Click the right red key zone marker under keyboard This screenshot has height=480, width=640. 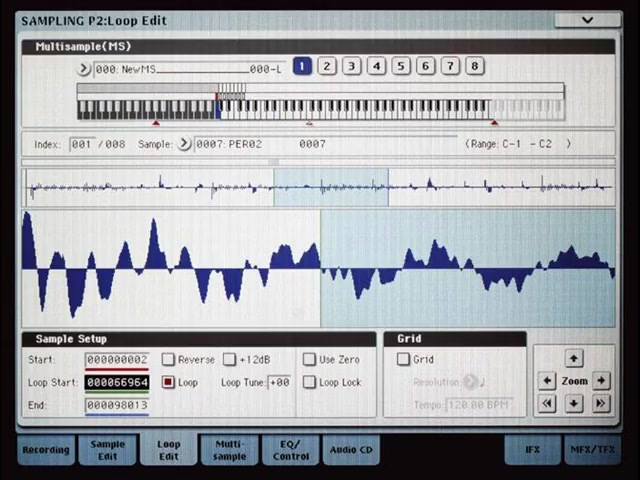tap(495, 122)
